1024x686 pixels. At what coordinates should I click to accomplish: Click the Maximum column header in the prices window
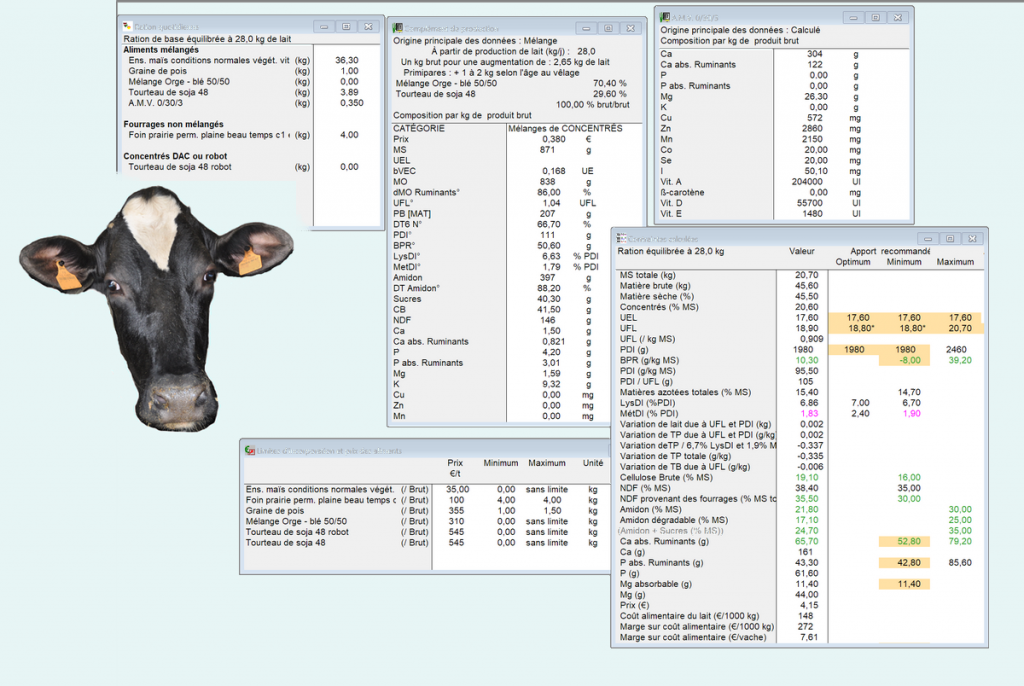pos(547,463)
